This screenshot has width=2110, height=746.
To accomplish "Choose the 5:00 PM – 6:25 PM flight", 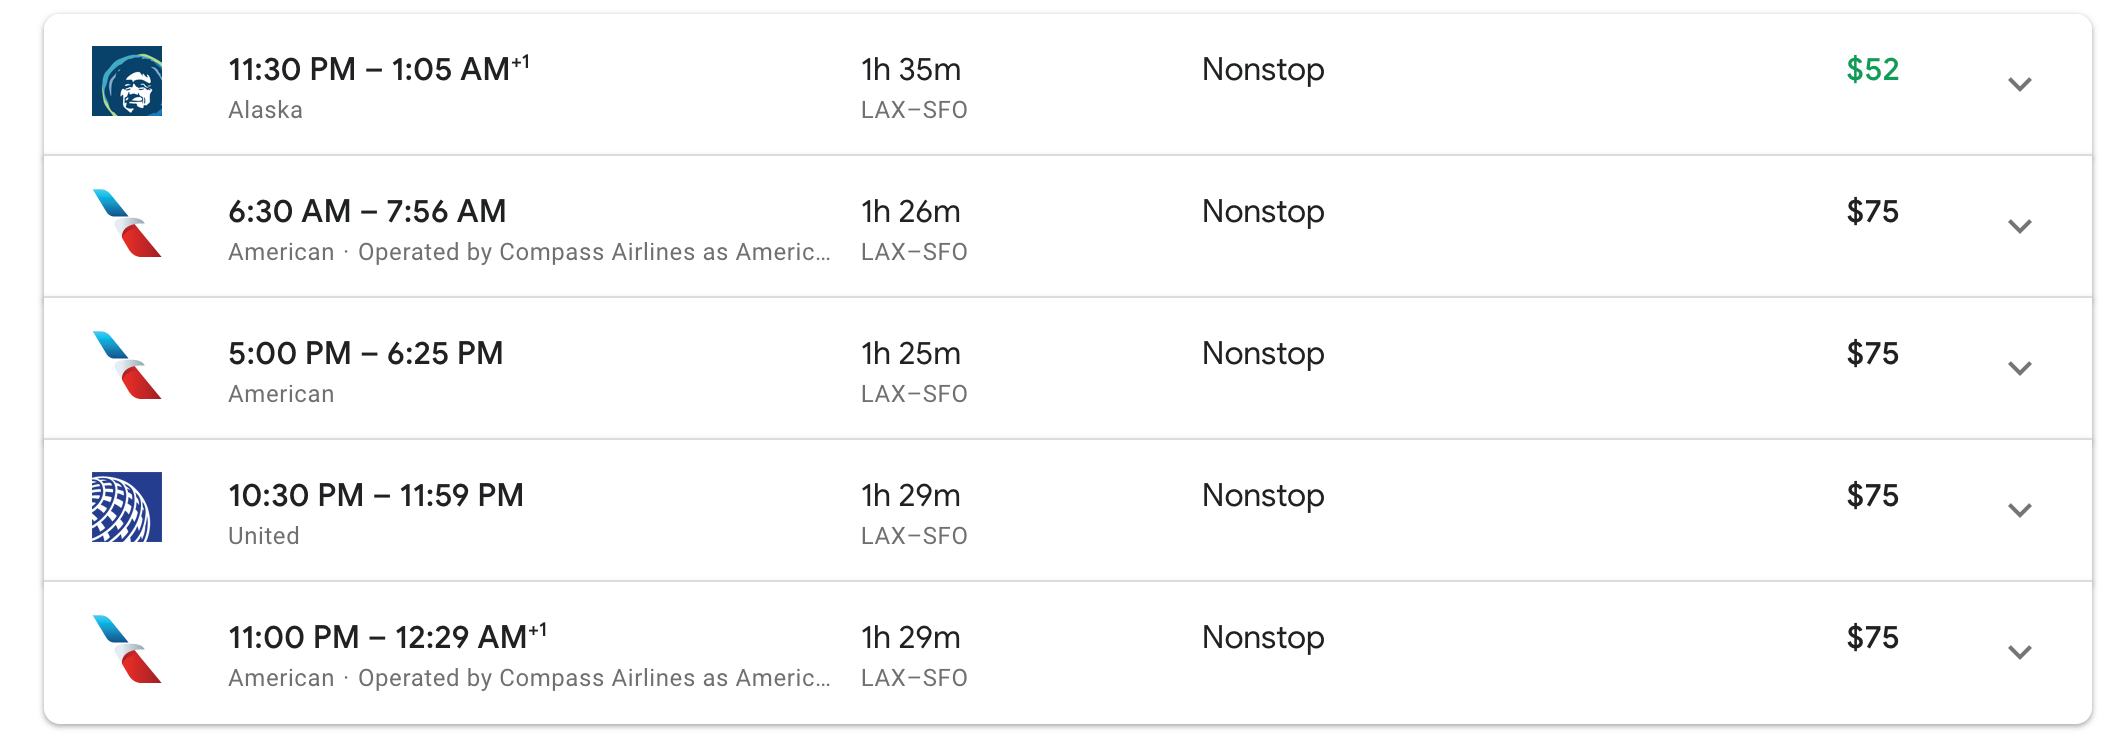I will [x=365, y=353].
